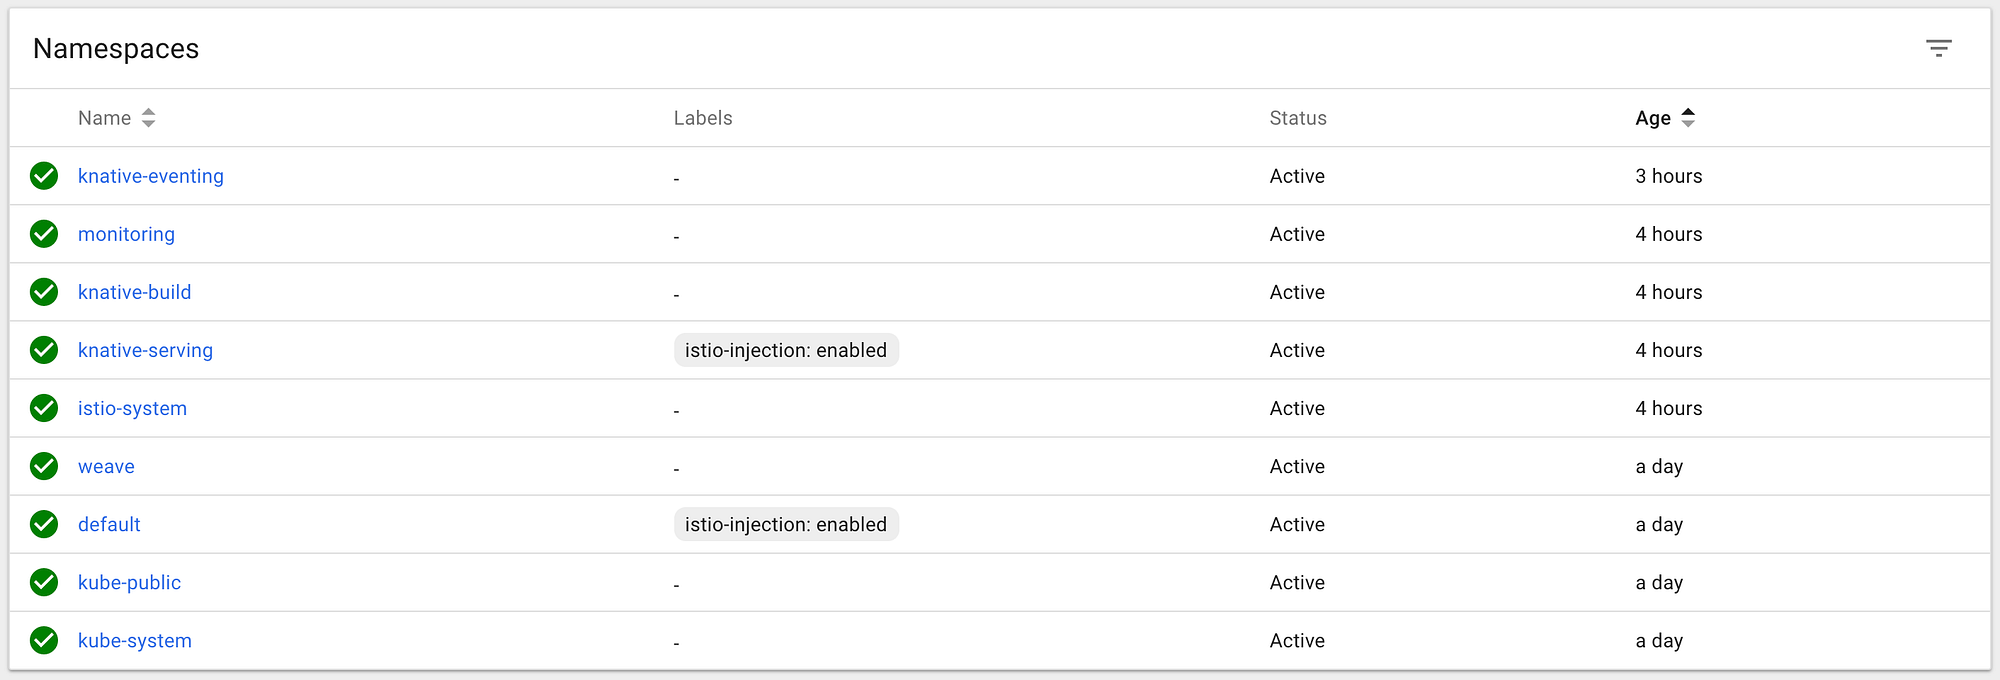This screenshot has height=680, width=2000.
Task: Click the Status column header
Action: click(x=1298, y=118)
